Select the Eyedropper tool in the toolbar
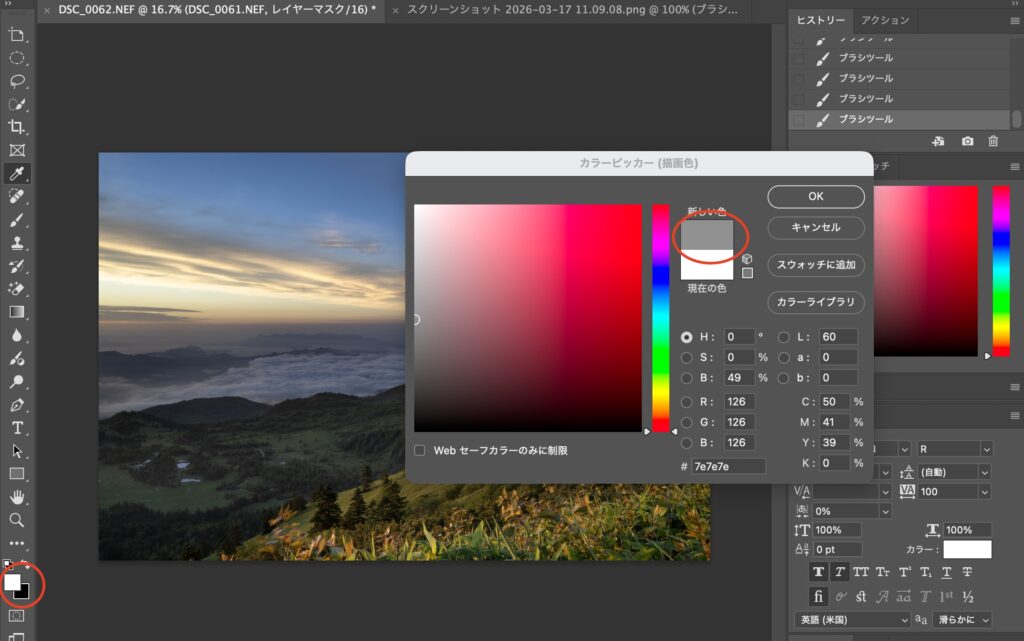 pos(17,174)
